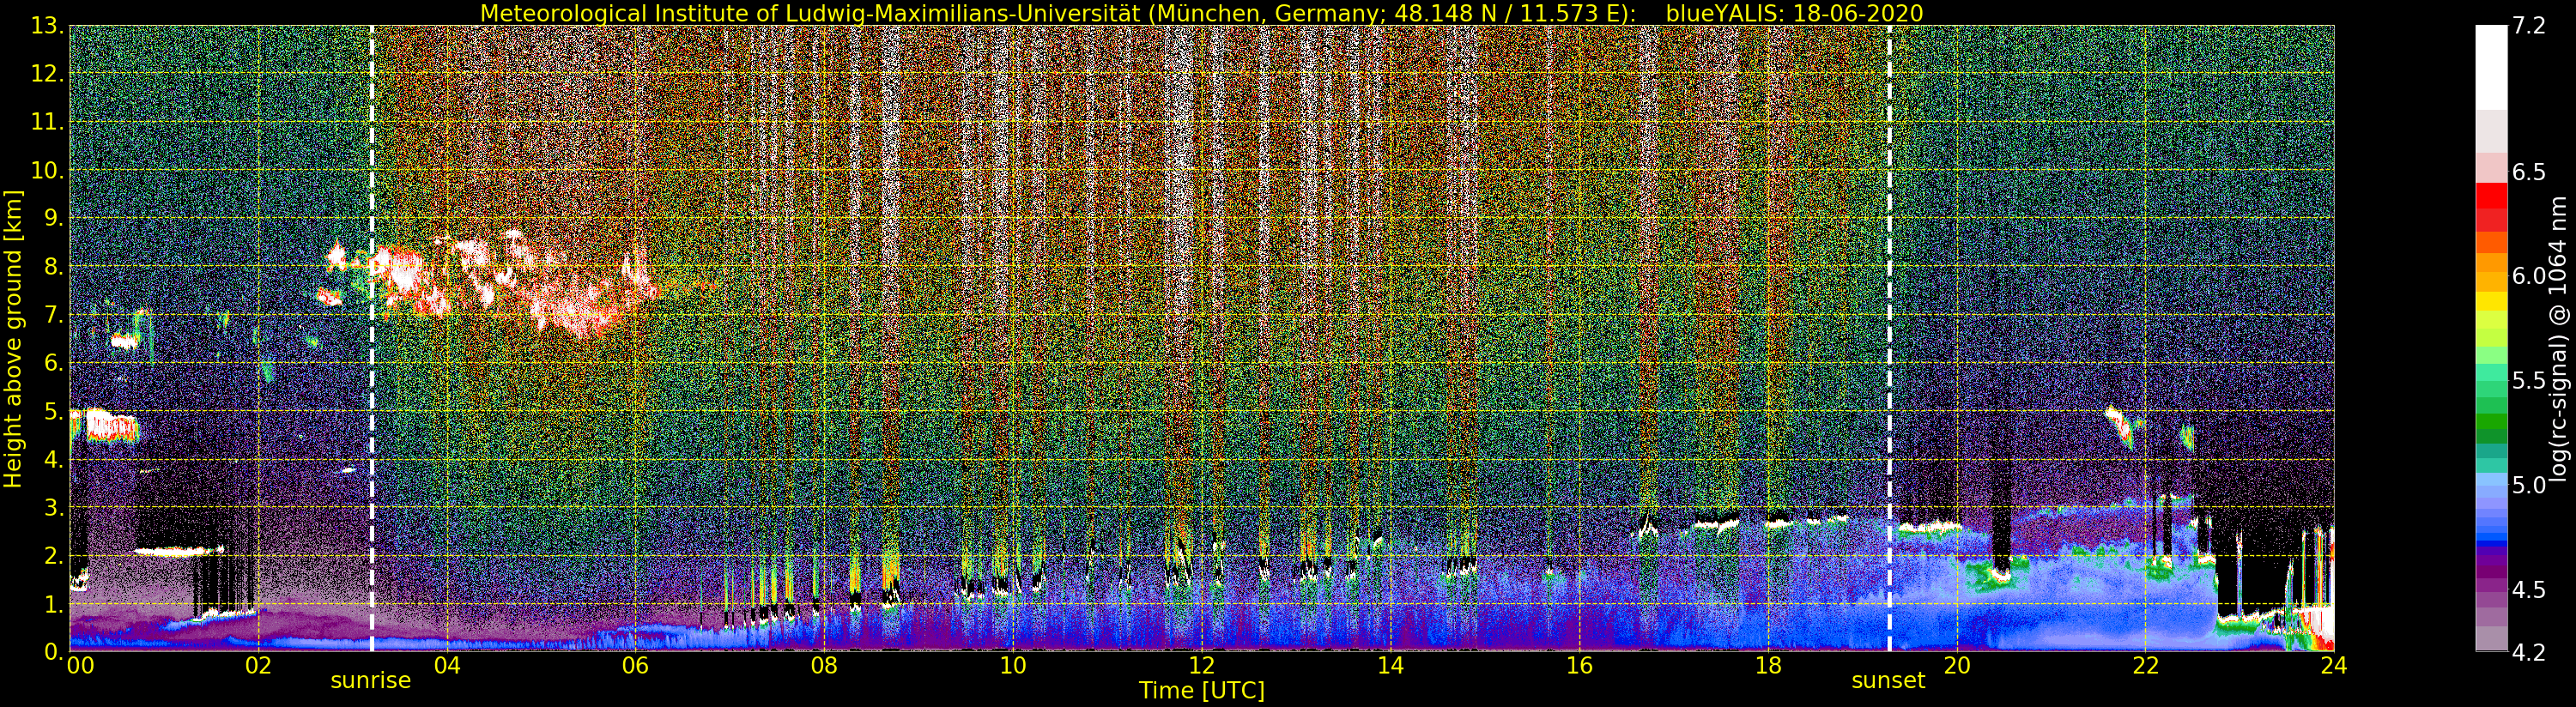
Task: Click height axis tick label '4.'
Action: click(x=54, y=459)
